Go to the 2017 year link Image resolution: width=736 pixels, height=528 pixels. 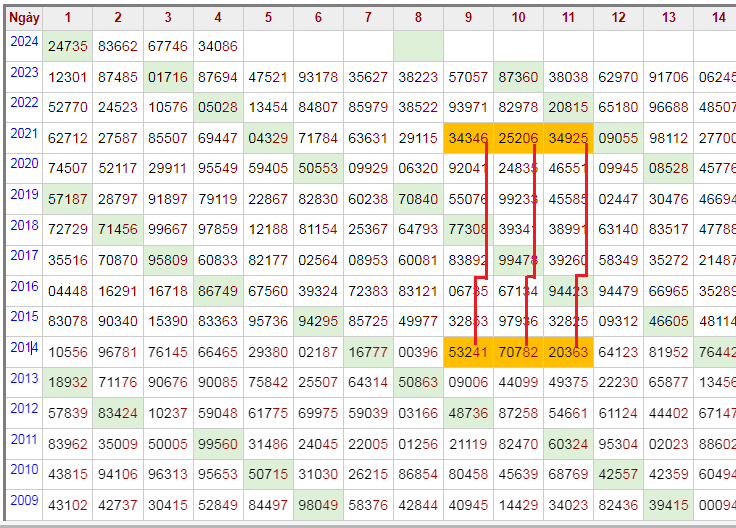click(24, 255)
